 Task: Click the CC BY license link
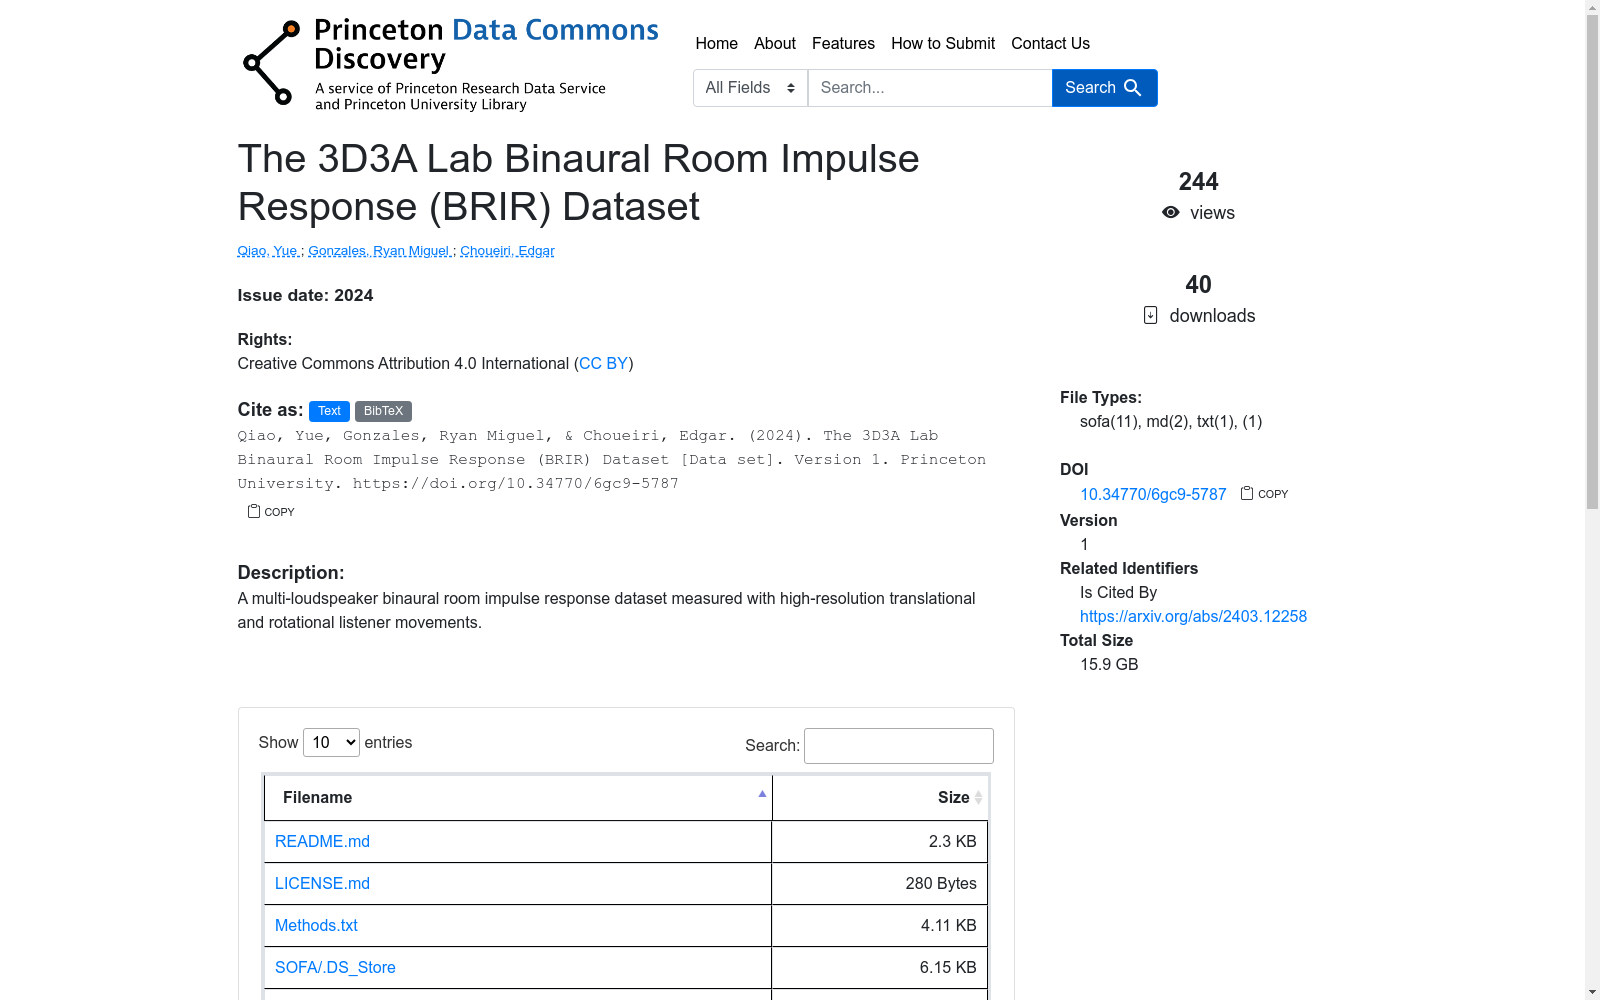(x=603, y=363)
